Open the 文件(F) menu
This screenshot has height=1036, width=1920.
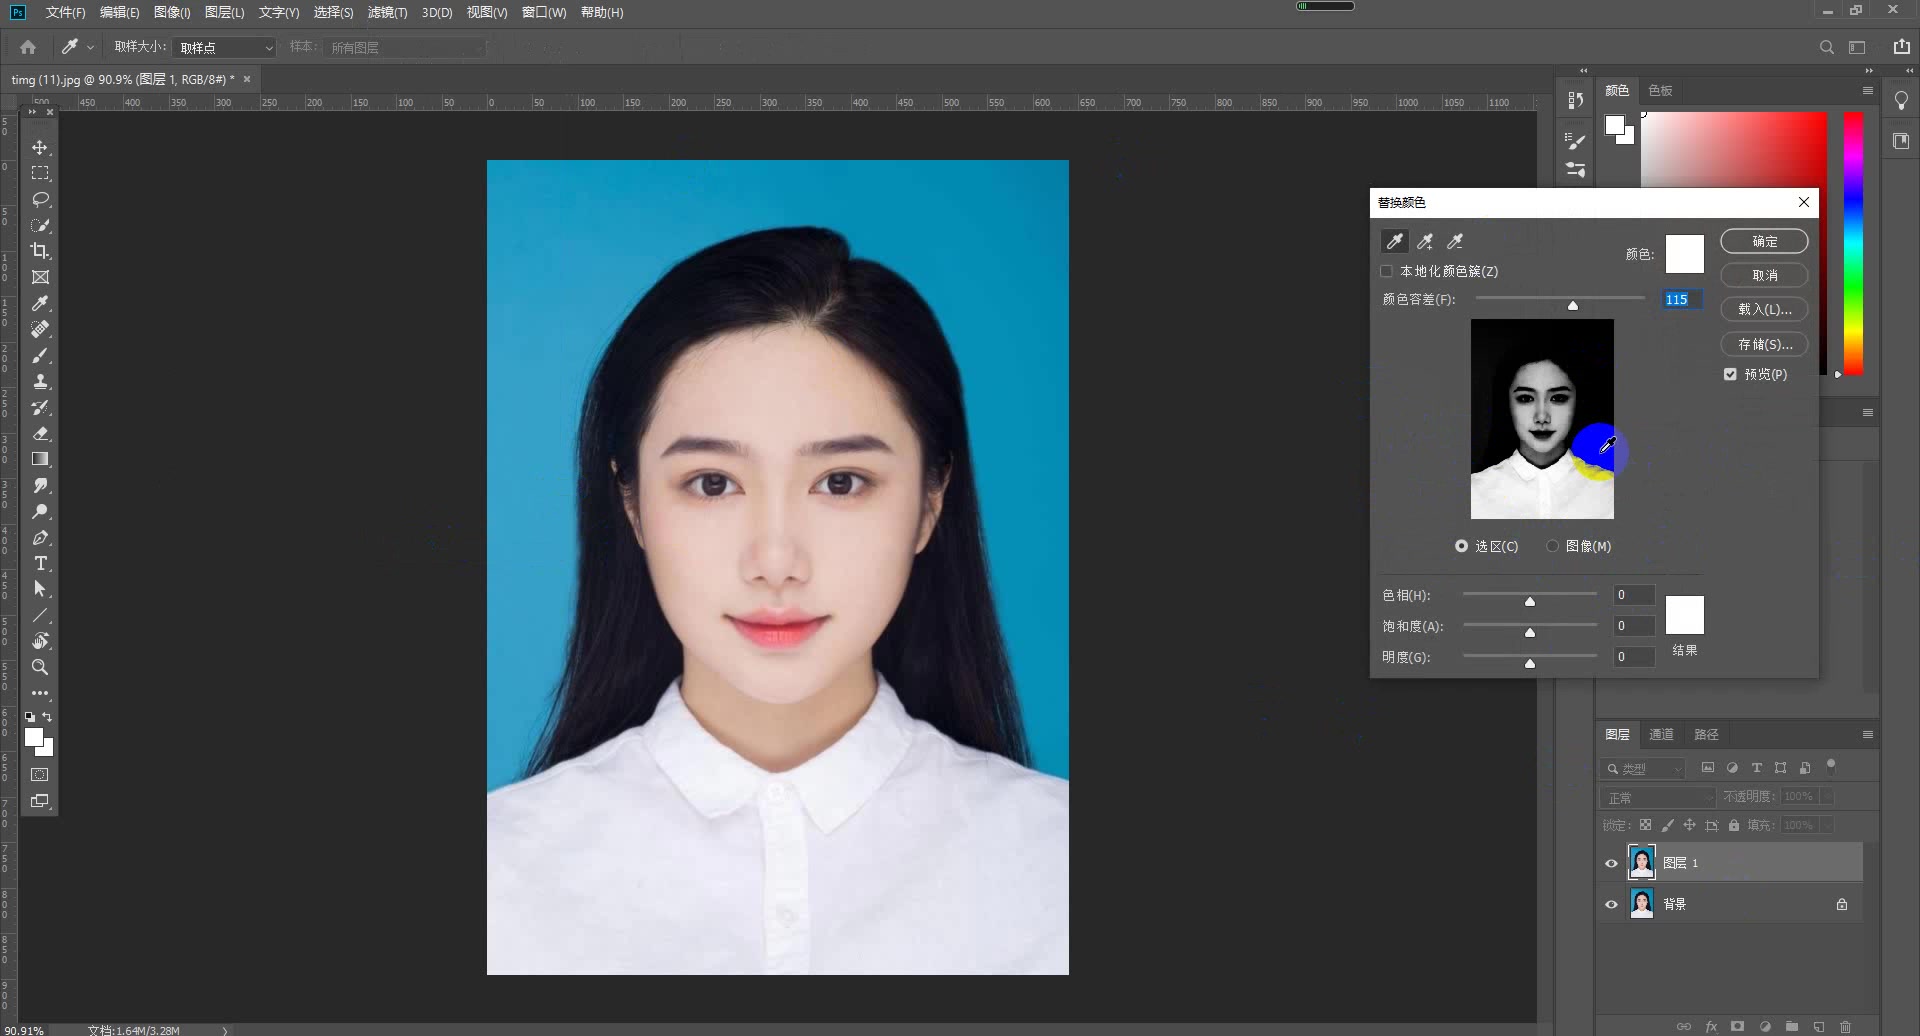tap(65, 12)
